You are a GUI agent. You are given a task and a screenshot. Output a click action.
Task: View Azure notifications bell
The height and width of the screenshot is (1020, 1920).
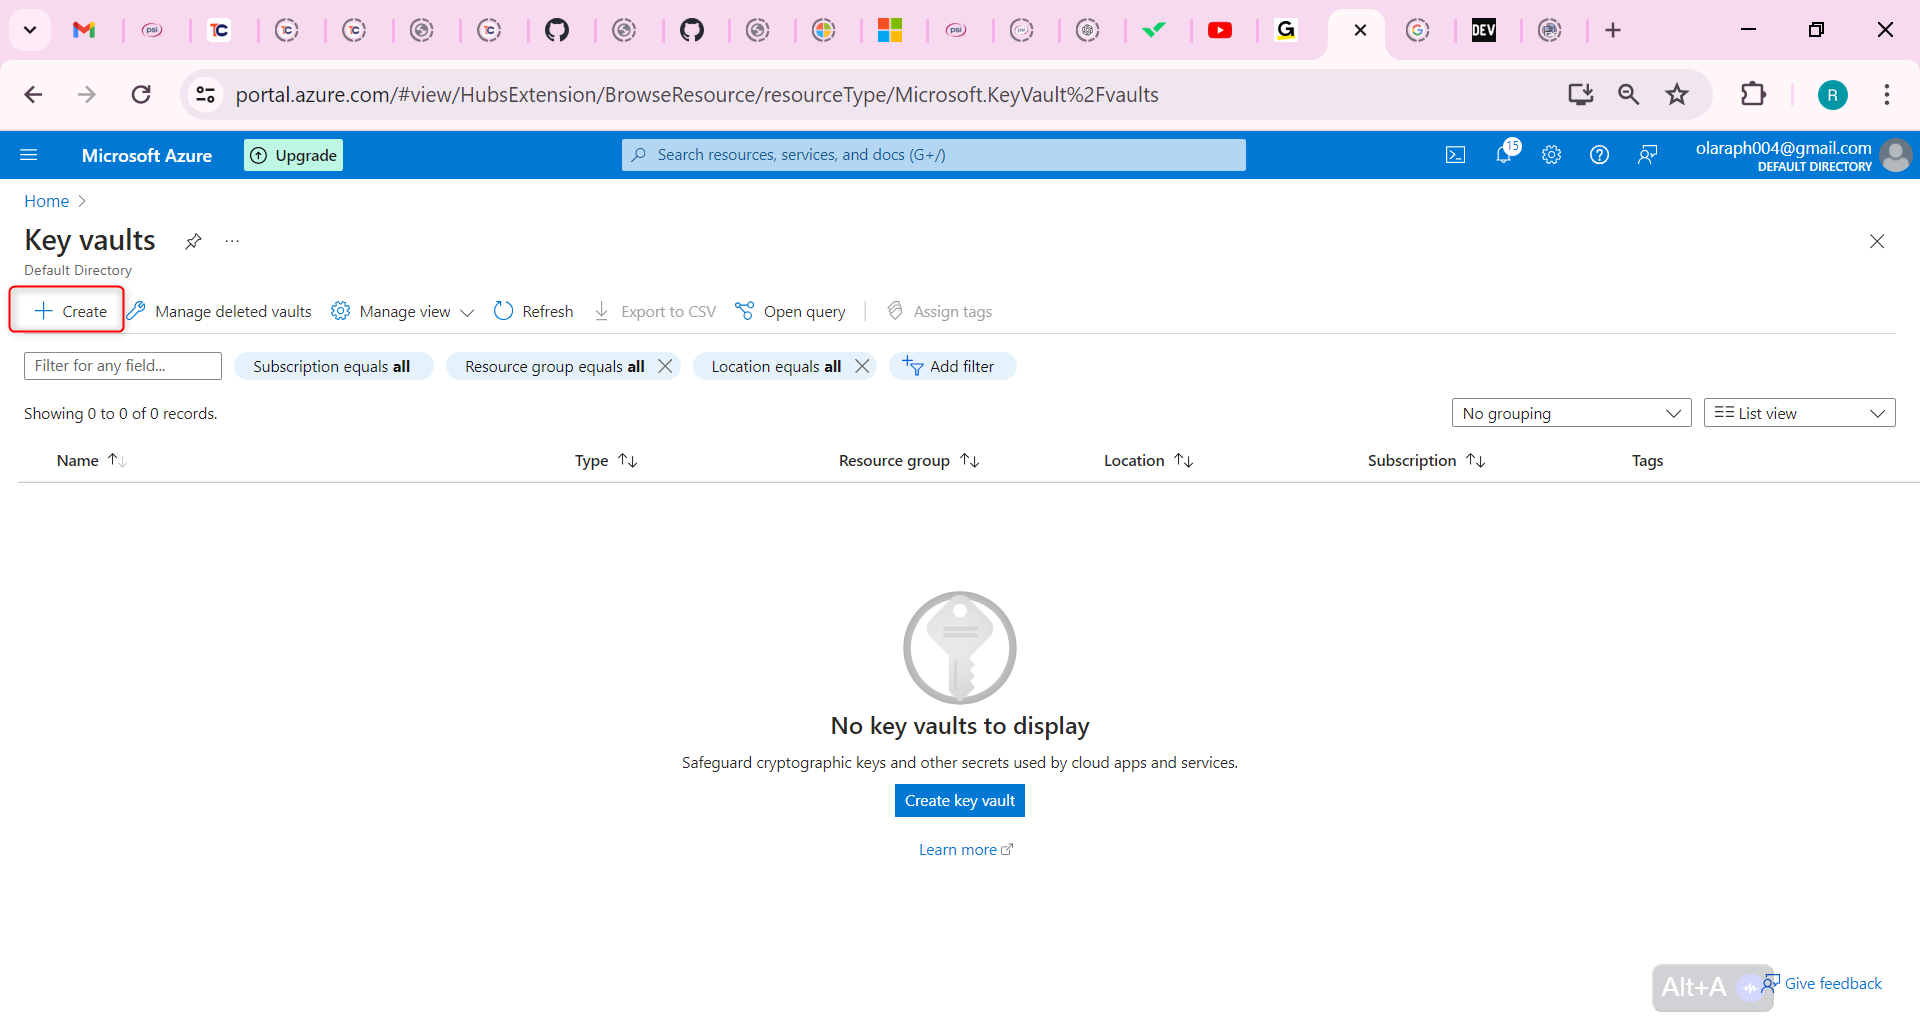click(1504, 154)
